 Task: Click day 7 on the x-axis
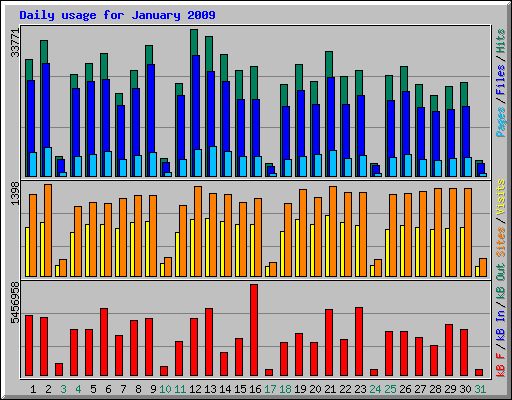click(x=123, y=389)
